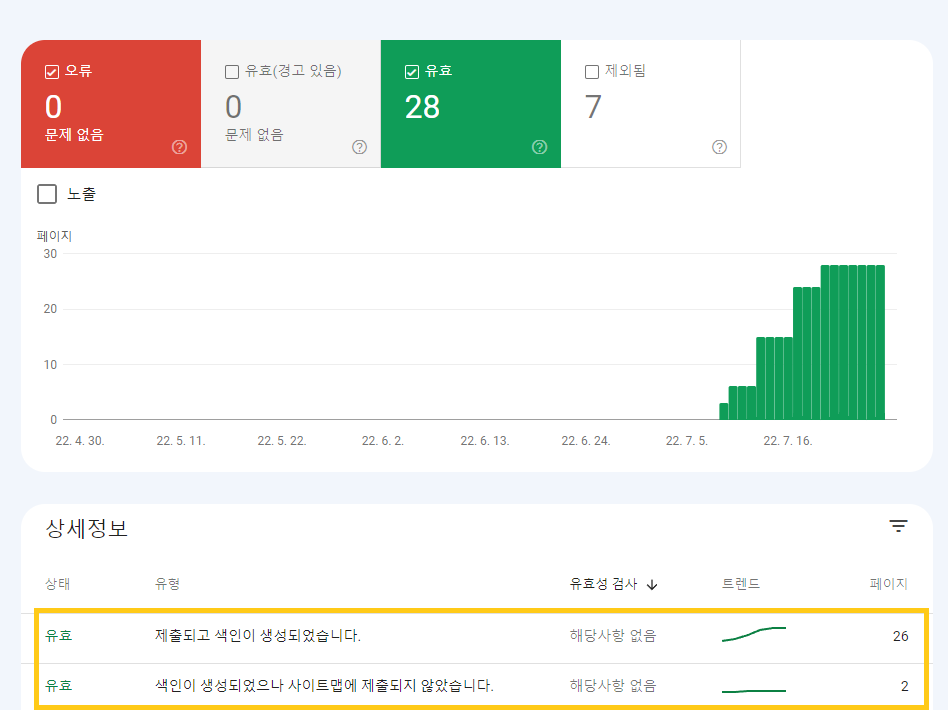Click trend sparkline of the 26-page row
Viewport: 948px width, 710px height.
click(x=754, y=634)
